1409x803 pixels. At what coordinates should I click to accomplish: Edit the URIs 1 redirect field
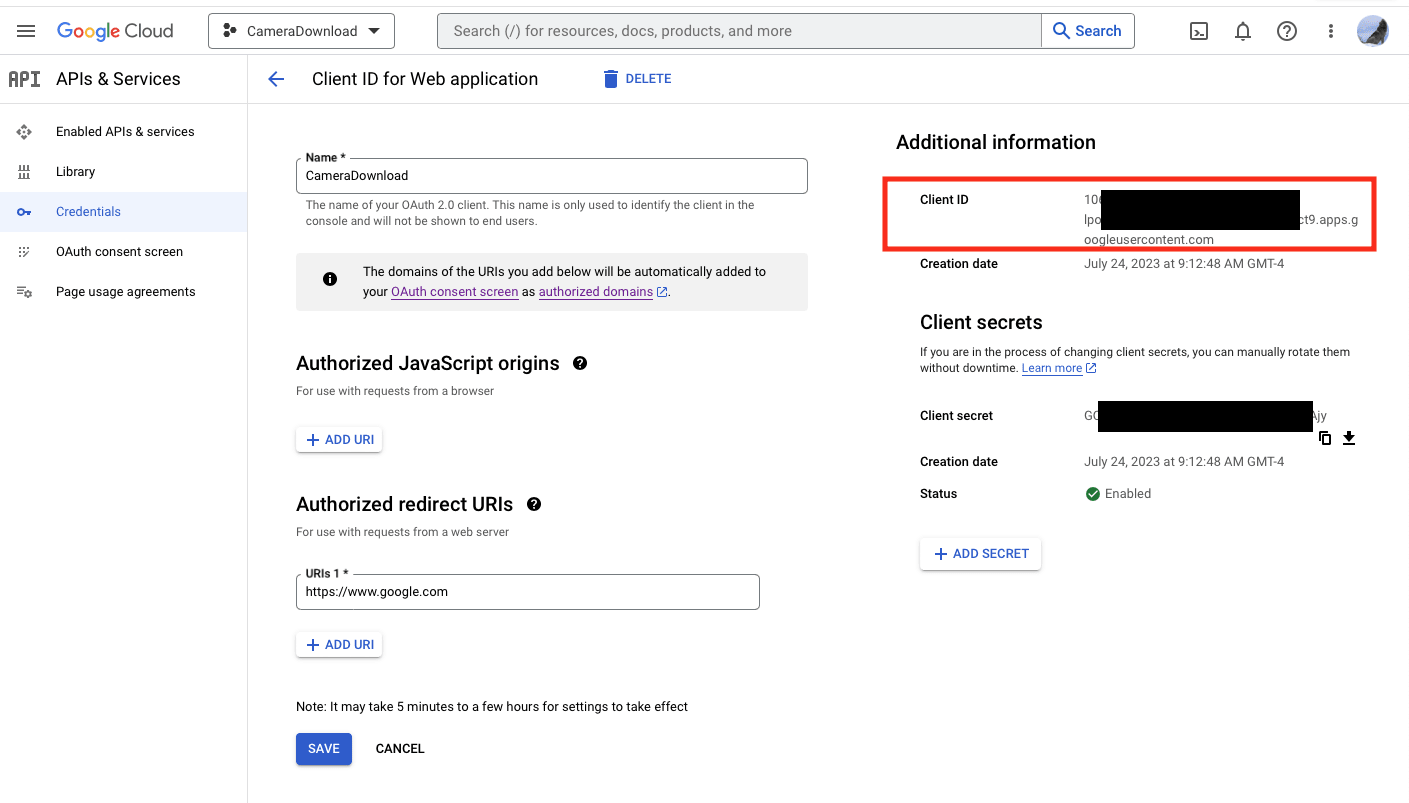pyautogui.click(x=527, y=591)
